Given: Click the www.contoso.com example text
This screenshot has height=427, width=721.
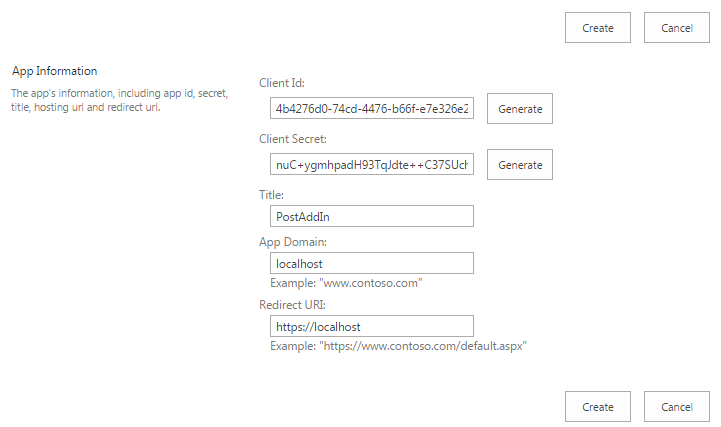Looking at the screenshot, I should [346, 283].
